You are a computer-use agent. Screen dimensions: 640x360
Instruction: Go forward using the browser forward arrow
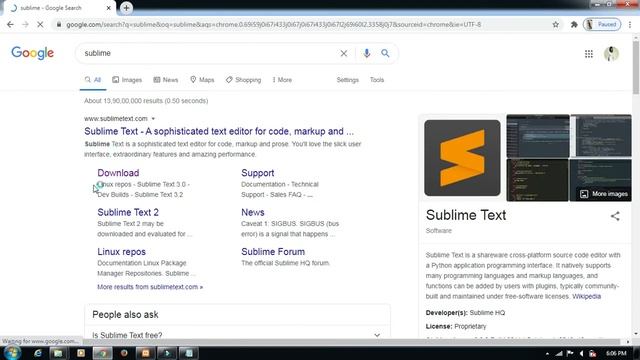(25, 24)
